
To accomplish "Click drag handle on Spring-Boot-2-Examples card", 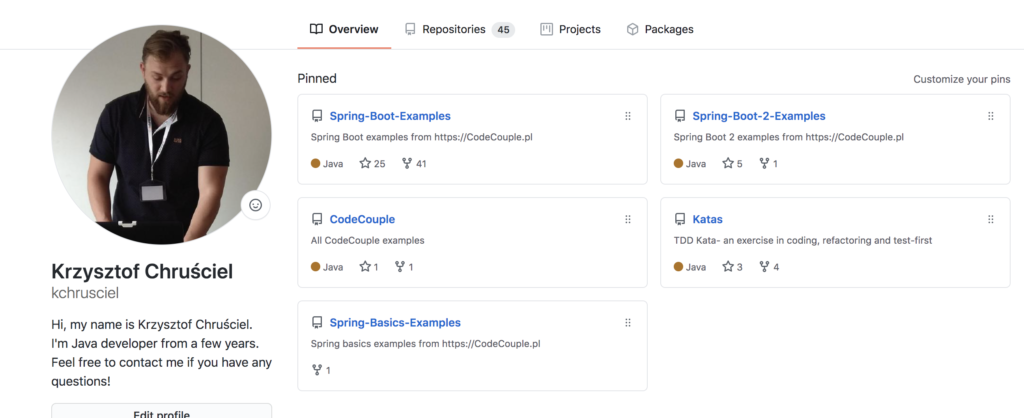I will (991, 116).
